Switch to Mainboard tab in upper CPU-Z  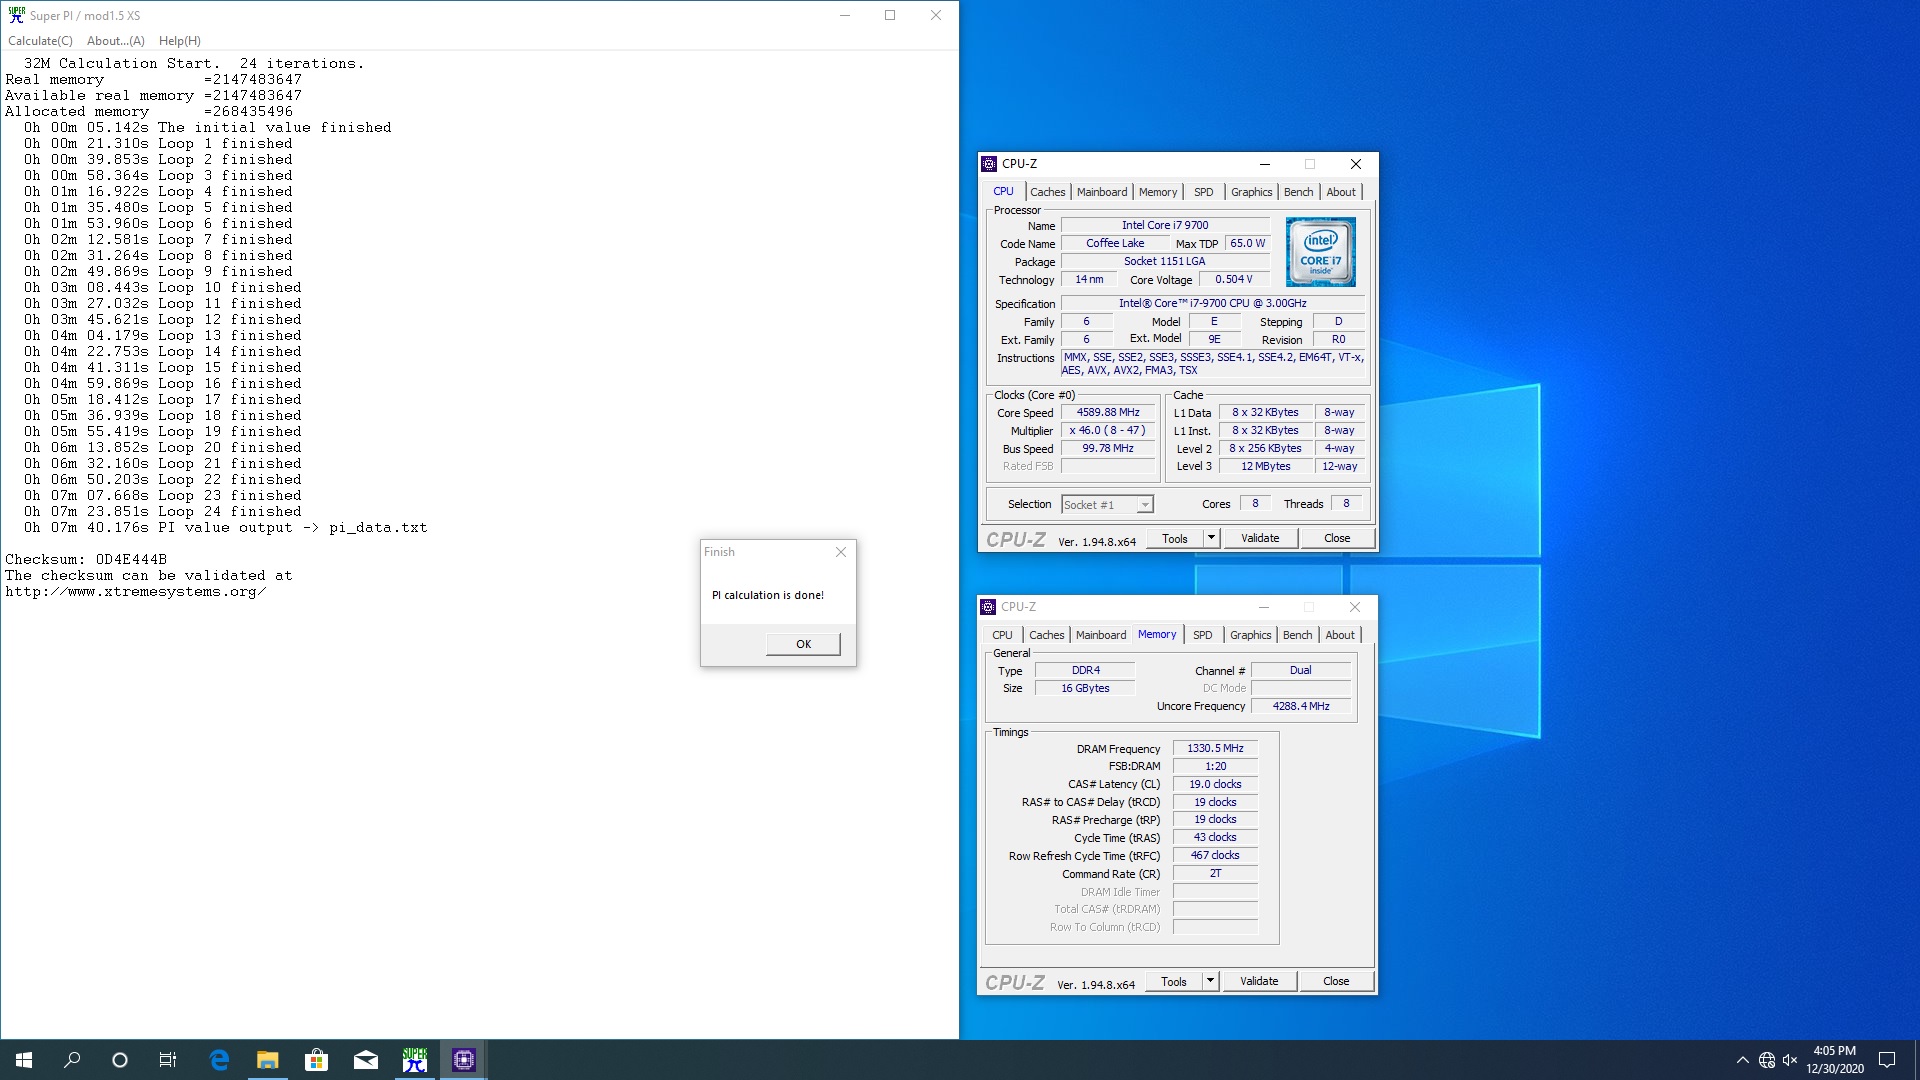[x=1102, y=192]
